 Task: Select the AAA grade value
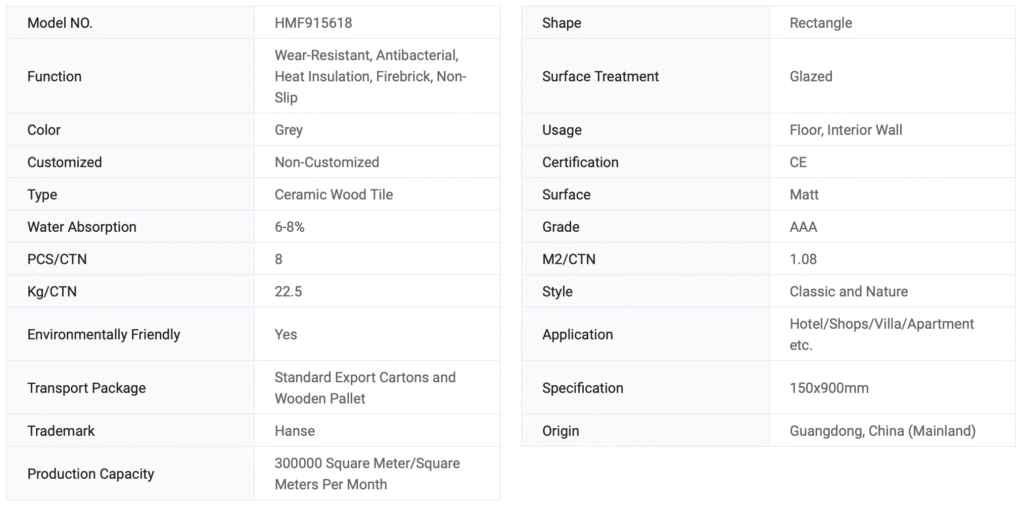click(x=803, y=227)
